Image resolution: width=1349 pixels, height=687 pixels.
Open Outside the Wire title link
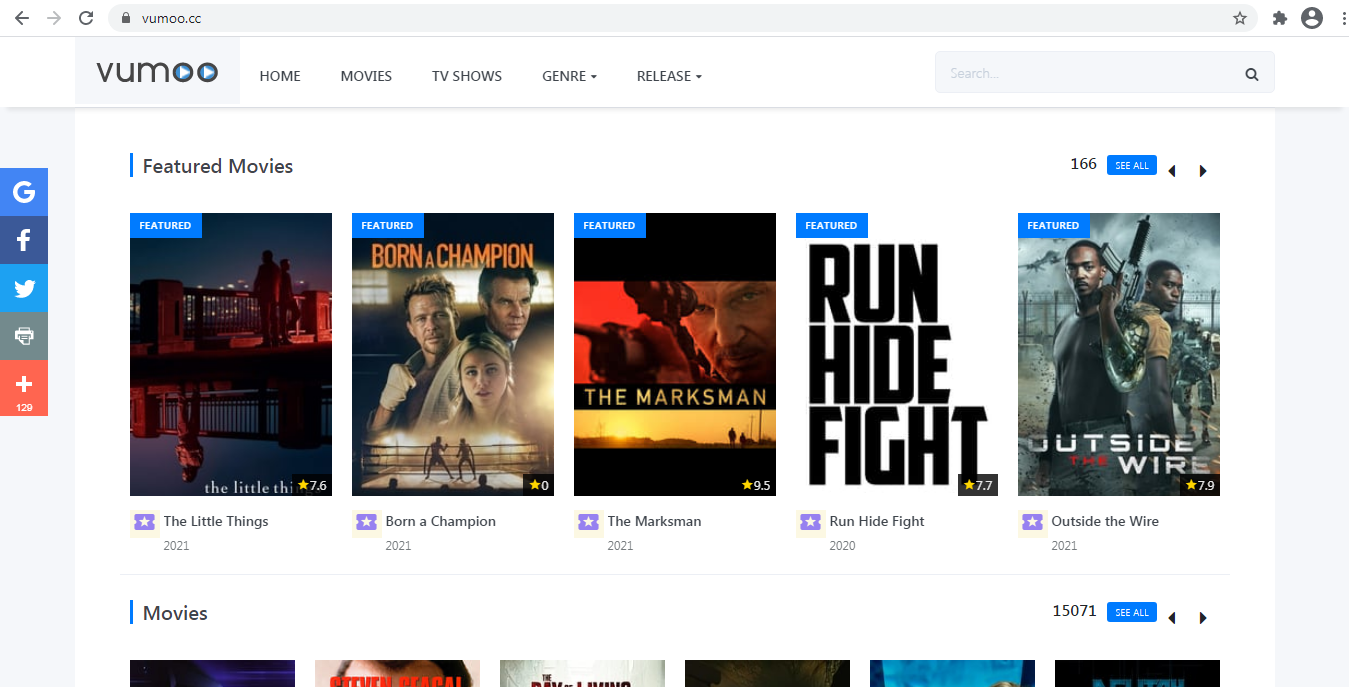click(x=1105, y=521)
